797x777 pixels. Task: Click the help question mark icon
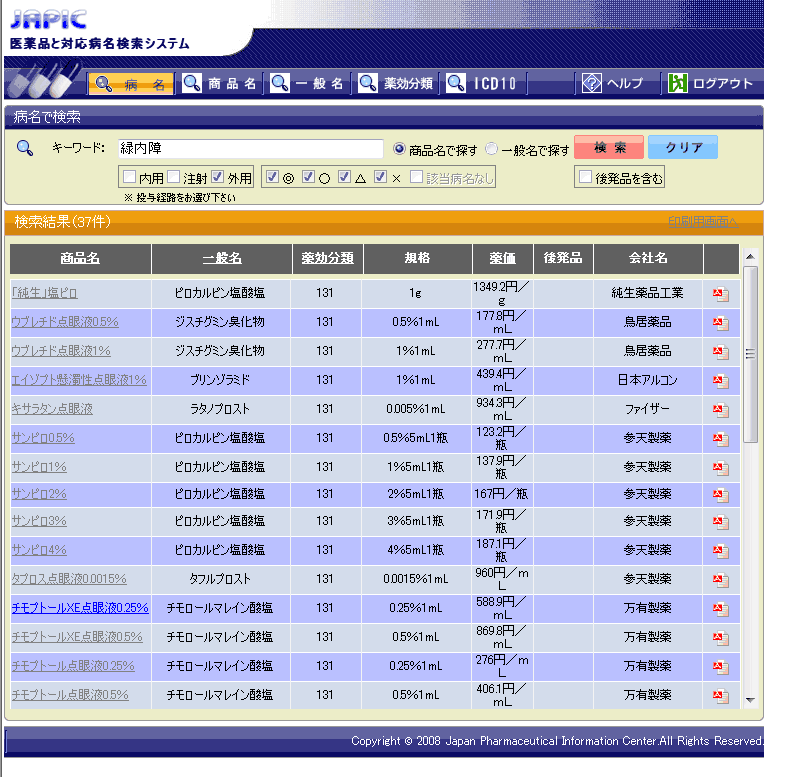coord(592,83)
